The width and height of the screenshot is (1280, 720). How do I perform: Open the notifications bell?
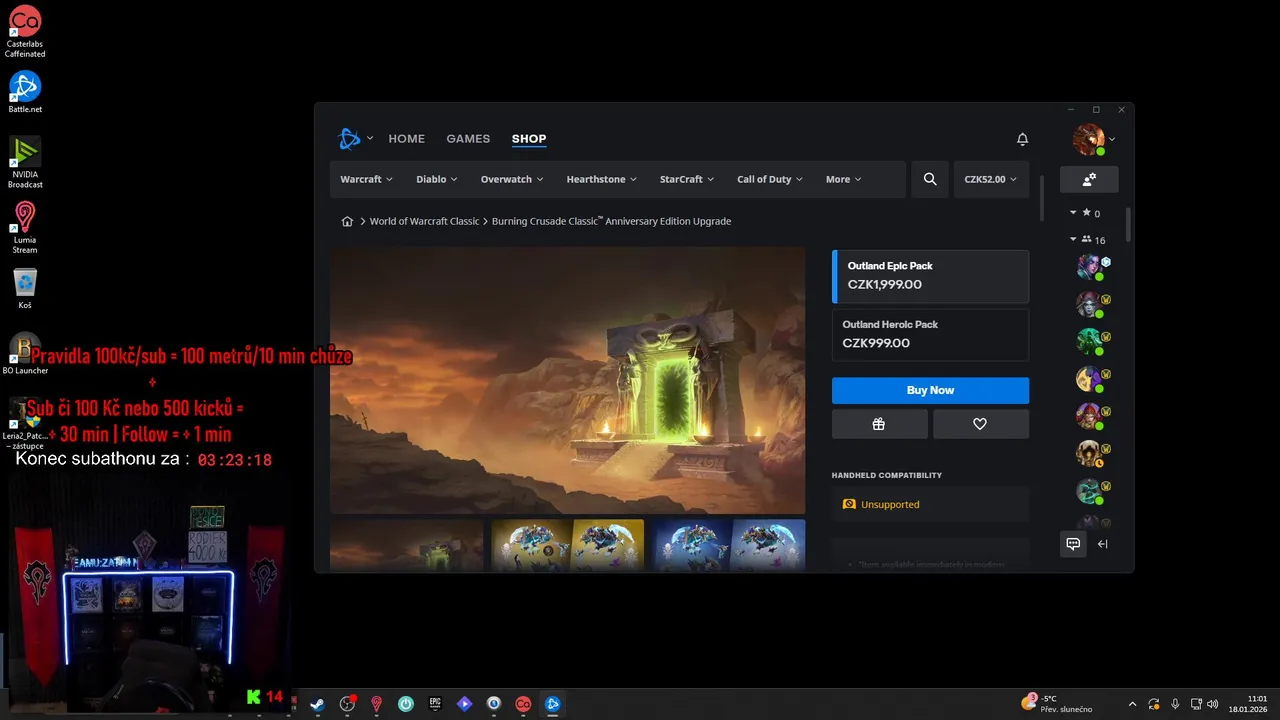click(x=1022, y=139)
